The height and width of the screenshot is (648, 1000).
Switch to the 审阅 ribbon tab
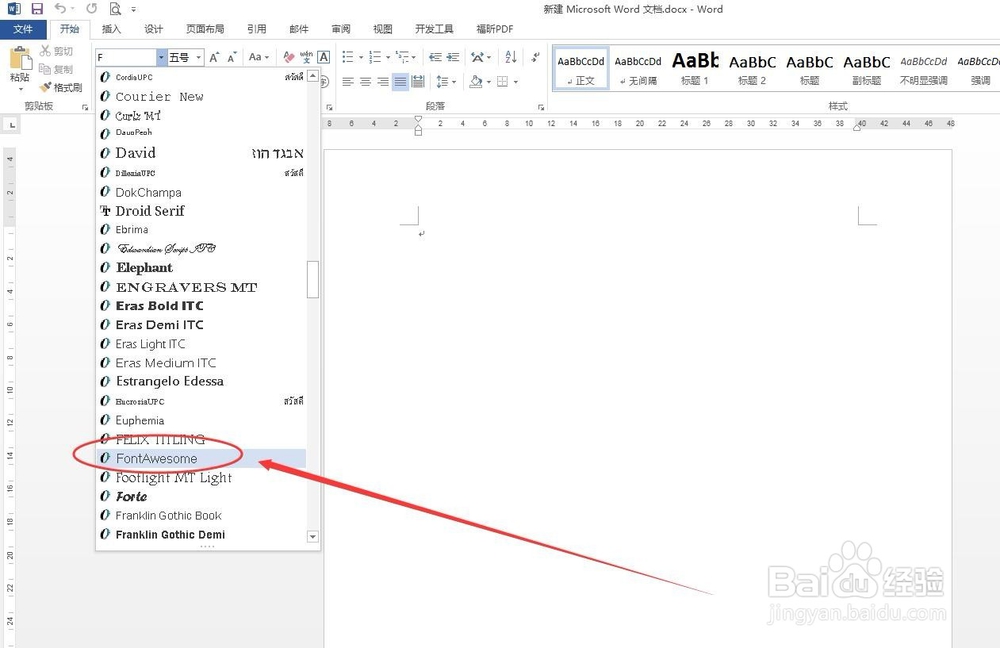point(341,29)
